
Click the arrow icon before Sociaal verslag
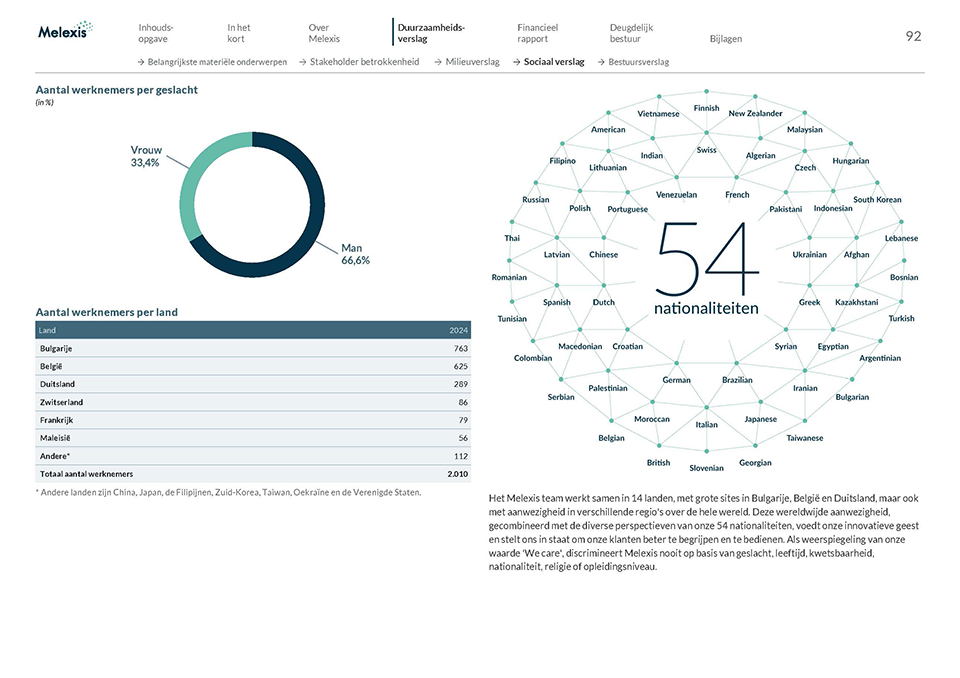(515, 62)
